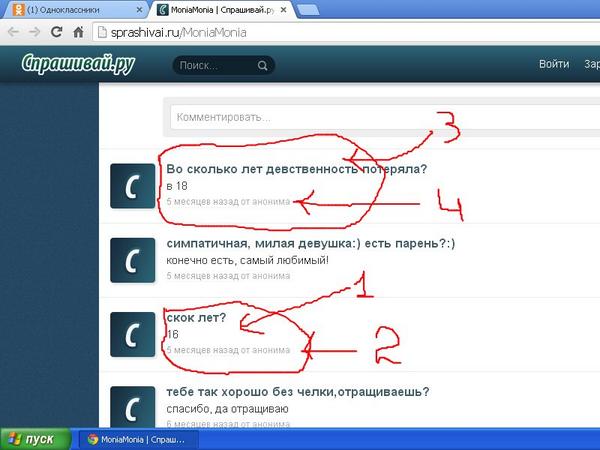Viewport: 600px width, 450px height.
Task: Focus the Комментировать comment field
Action: [x=385, y=117]
